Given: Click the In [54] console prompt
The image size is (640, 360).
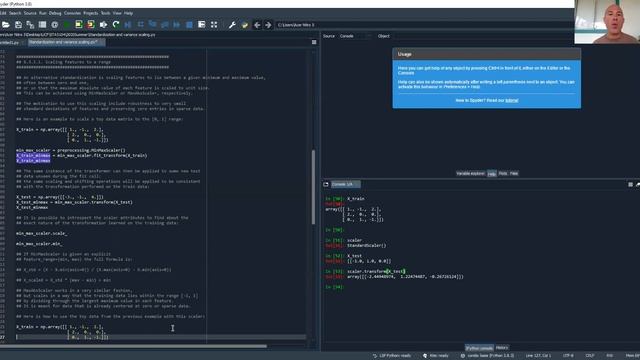Looking at the screenshot, I should 334,287.
